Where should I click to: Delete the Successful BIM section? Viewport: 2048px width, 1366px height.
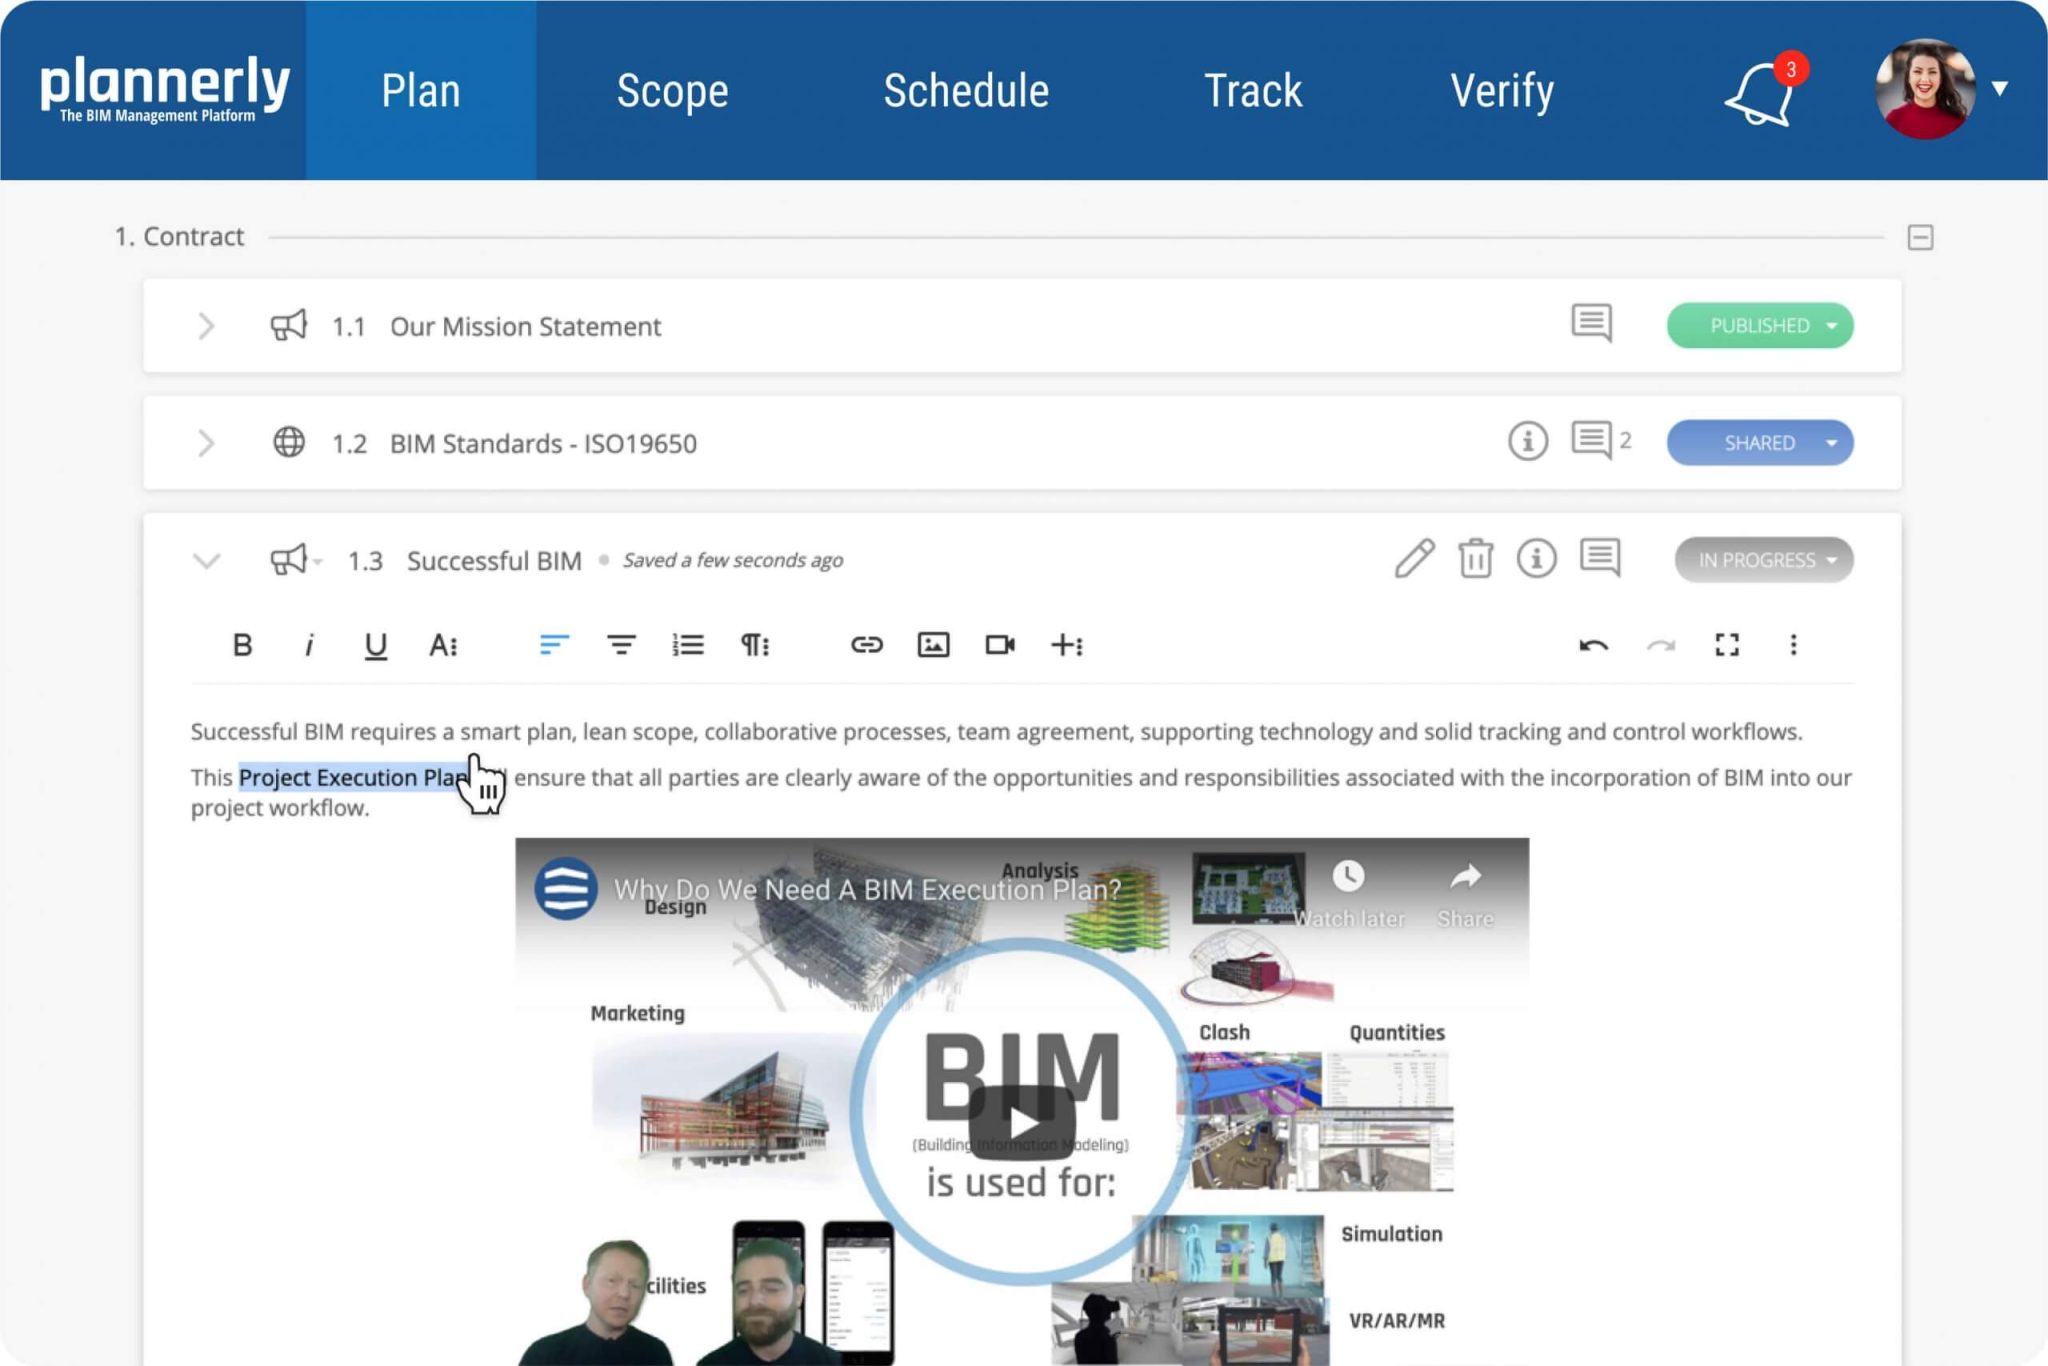click(x=1474, y=559)
